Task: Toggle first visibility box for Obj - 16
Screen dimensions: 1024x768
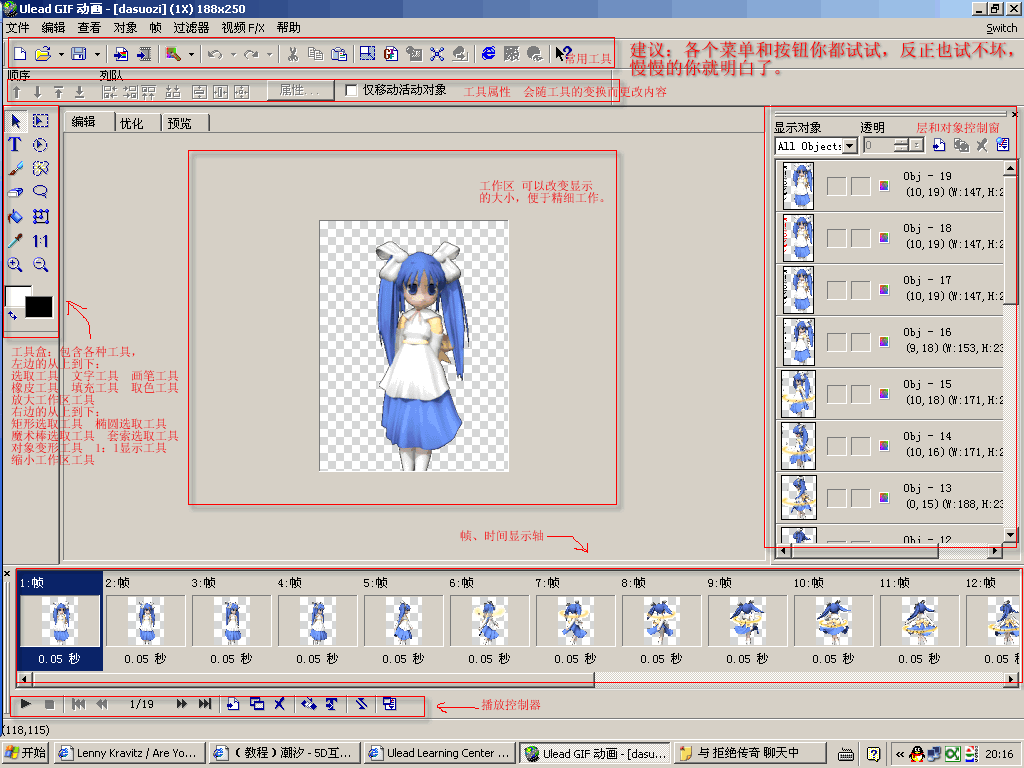Action: tap(837, 342)
